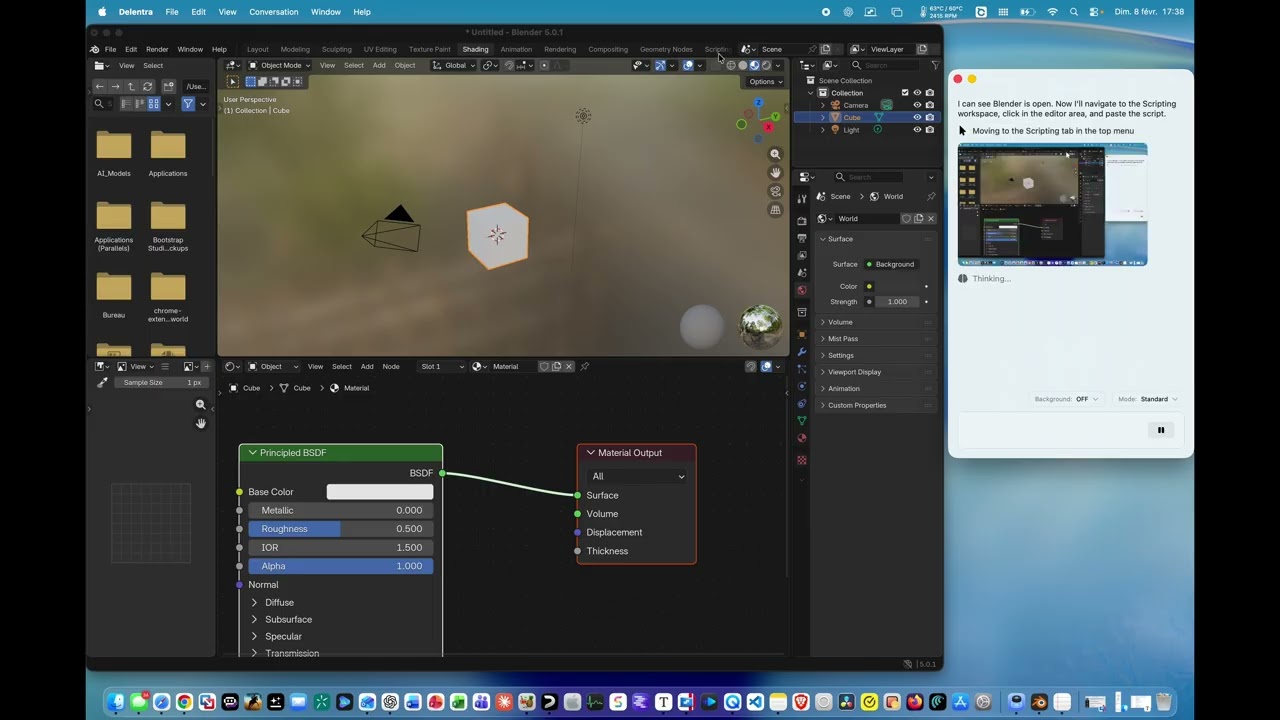The image size is (1280, 720).
Task: Toggle camera view icon in 3D viewport
Action: [x=775, y=191]
